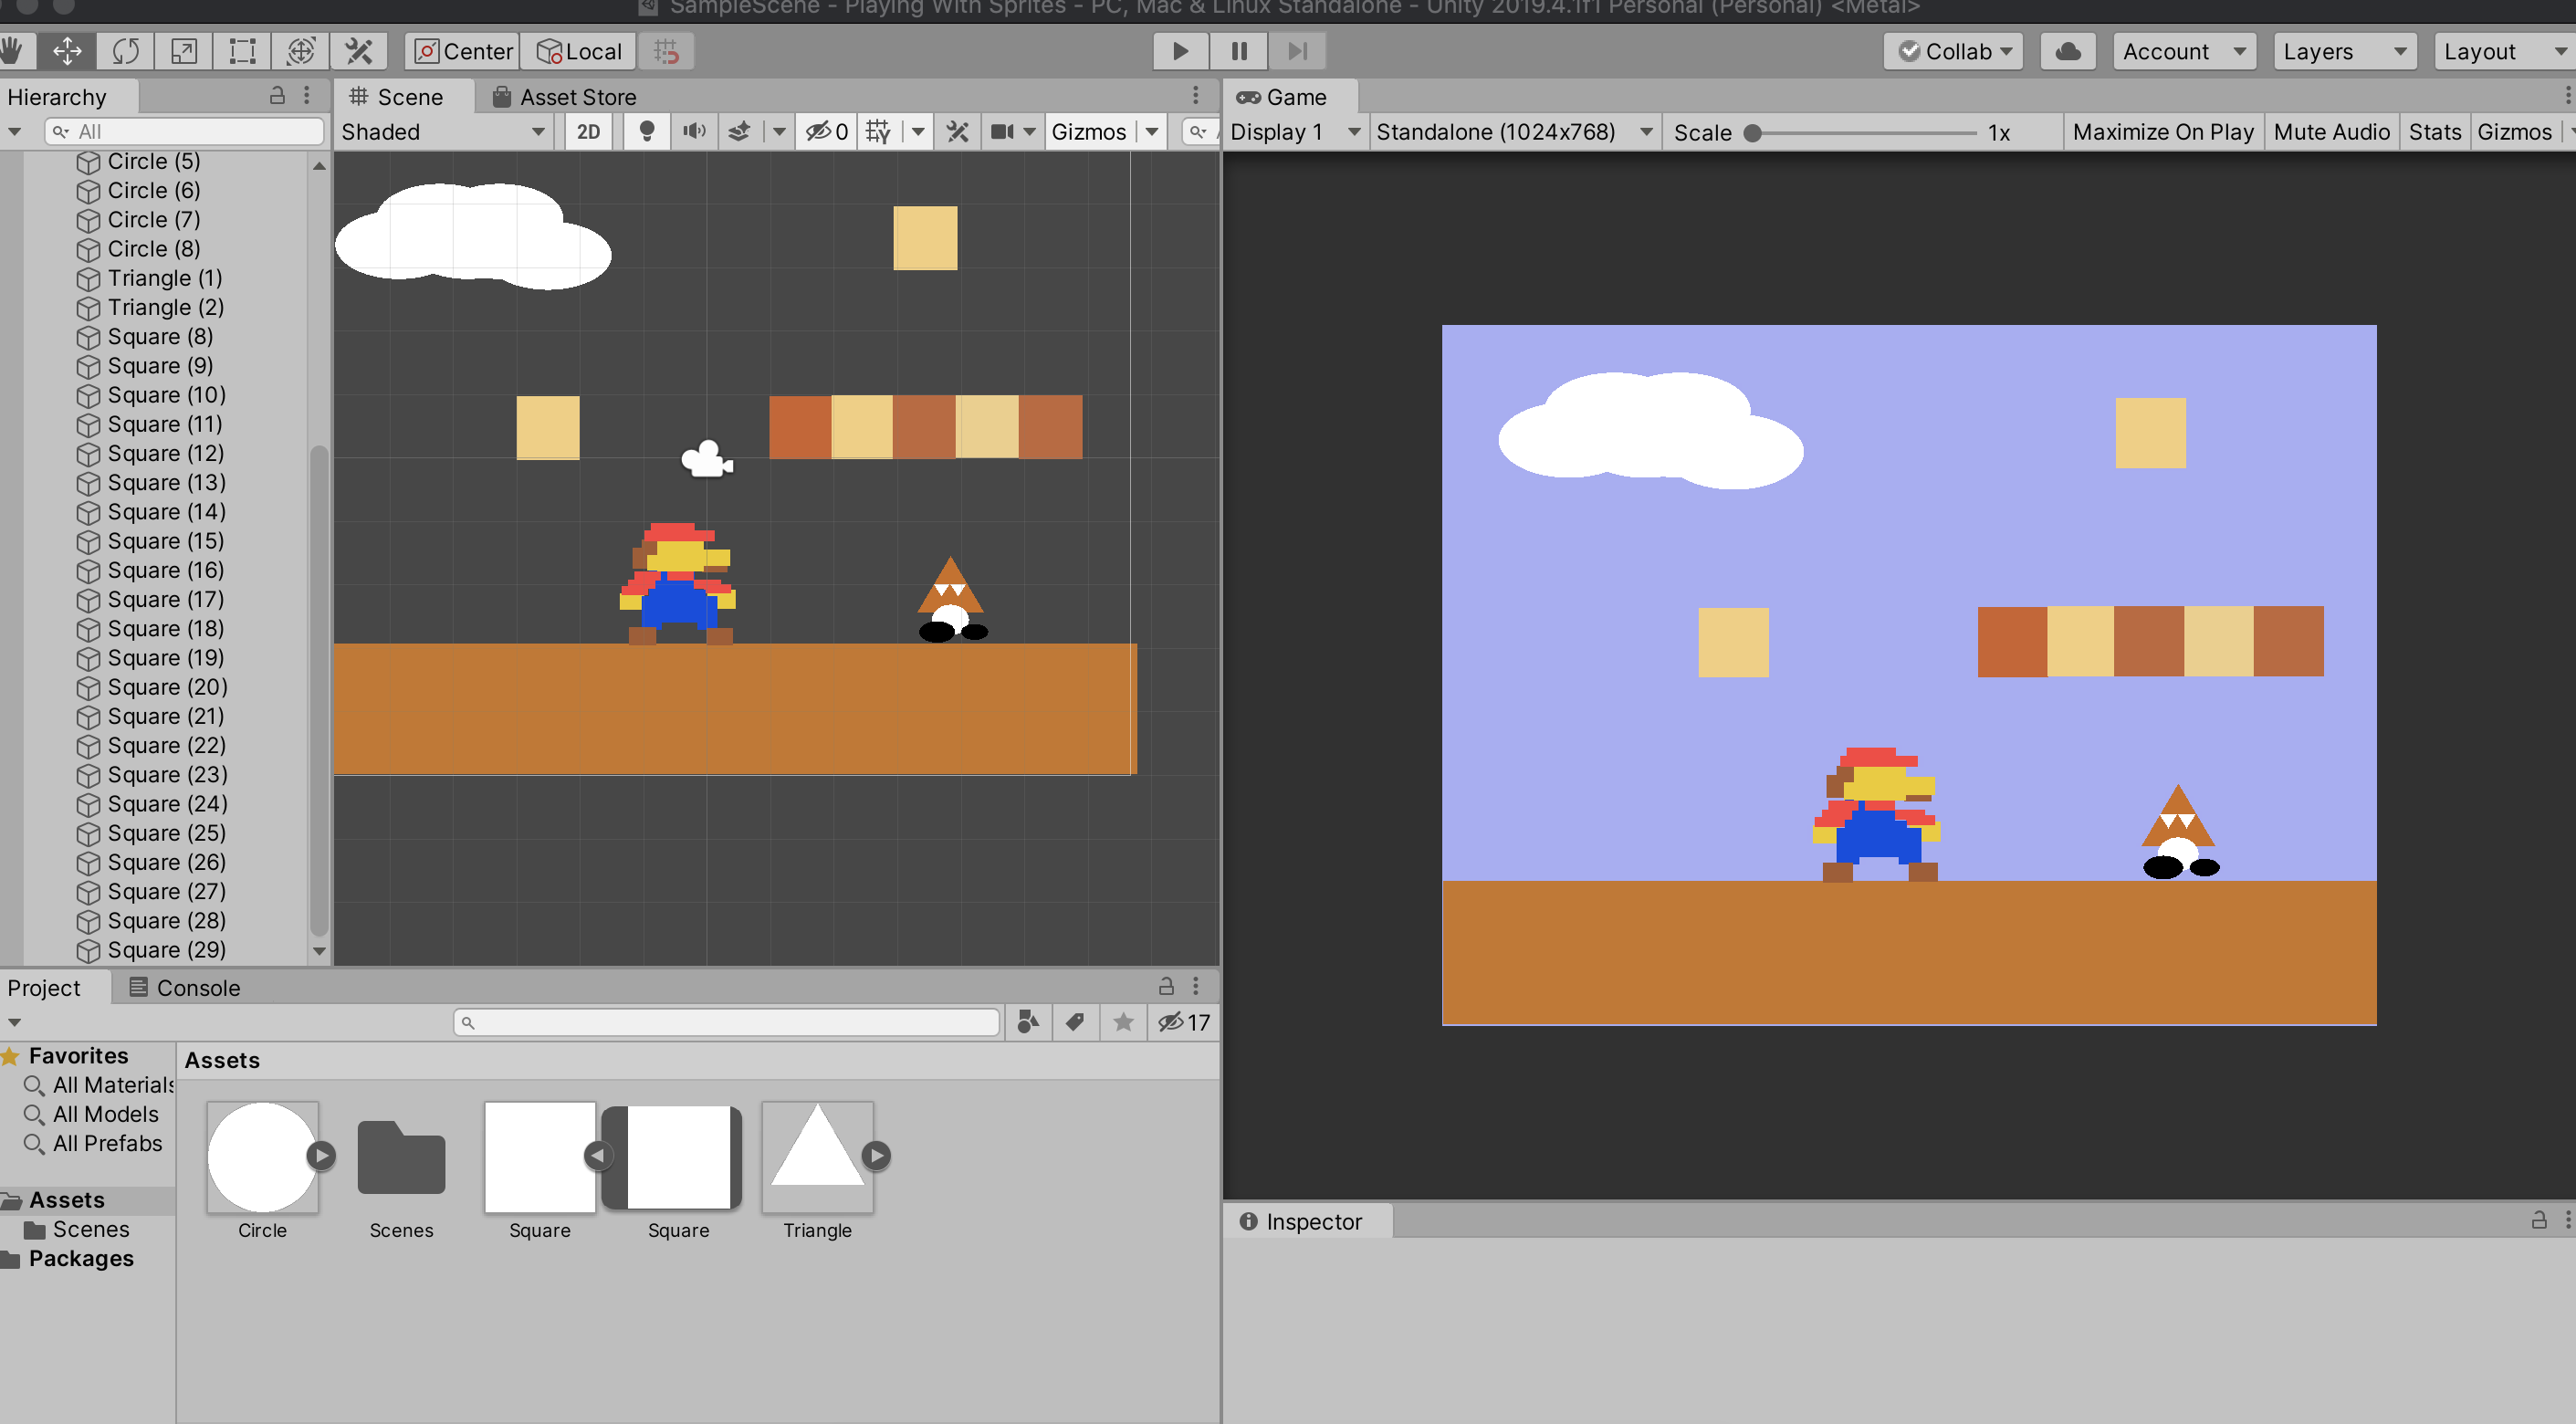Viewport: 2576px width, 1424px height.
Task: Open Cloud services icon
Action: tap(2068, 51)
